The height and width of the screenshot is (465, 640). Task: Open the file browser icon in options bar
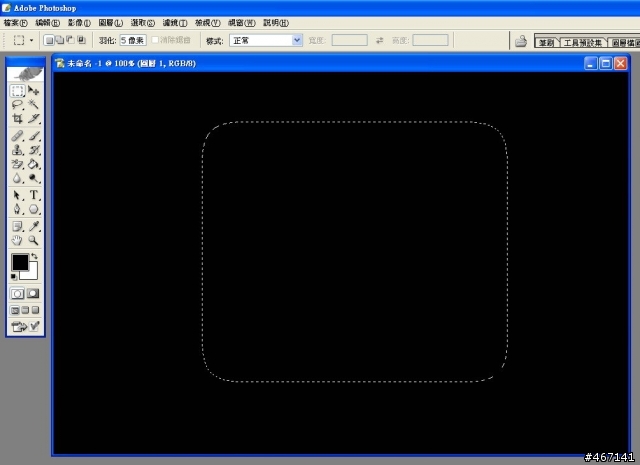tap(521, 41)
